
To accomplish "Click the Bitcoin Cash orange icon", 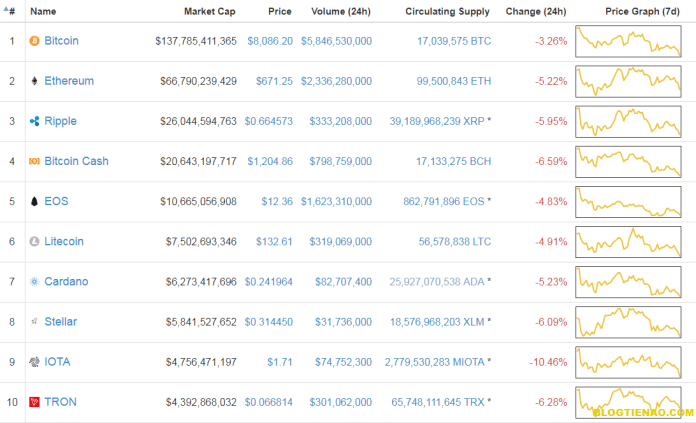I will tap(34, 161).
